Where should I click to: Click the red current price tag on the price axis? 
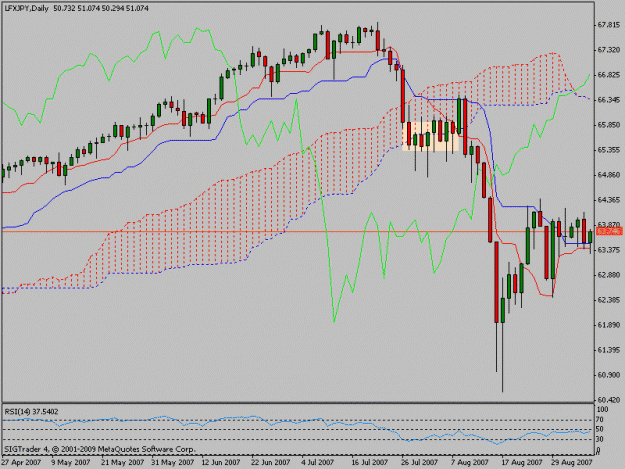pyautogui.click(x=609, y=231)
